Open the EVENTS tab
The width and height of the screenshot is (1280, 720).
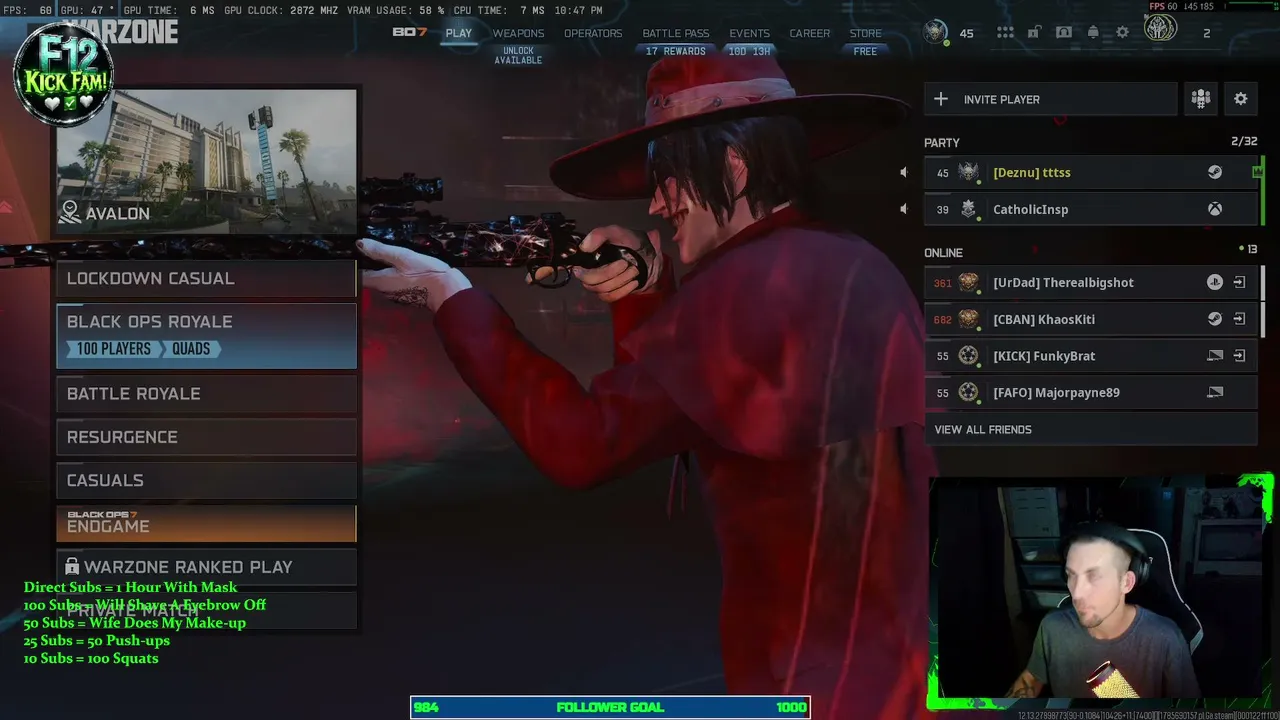749,33
